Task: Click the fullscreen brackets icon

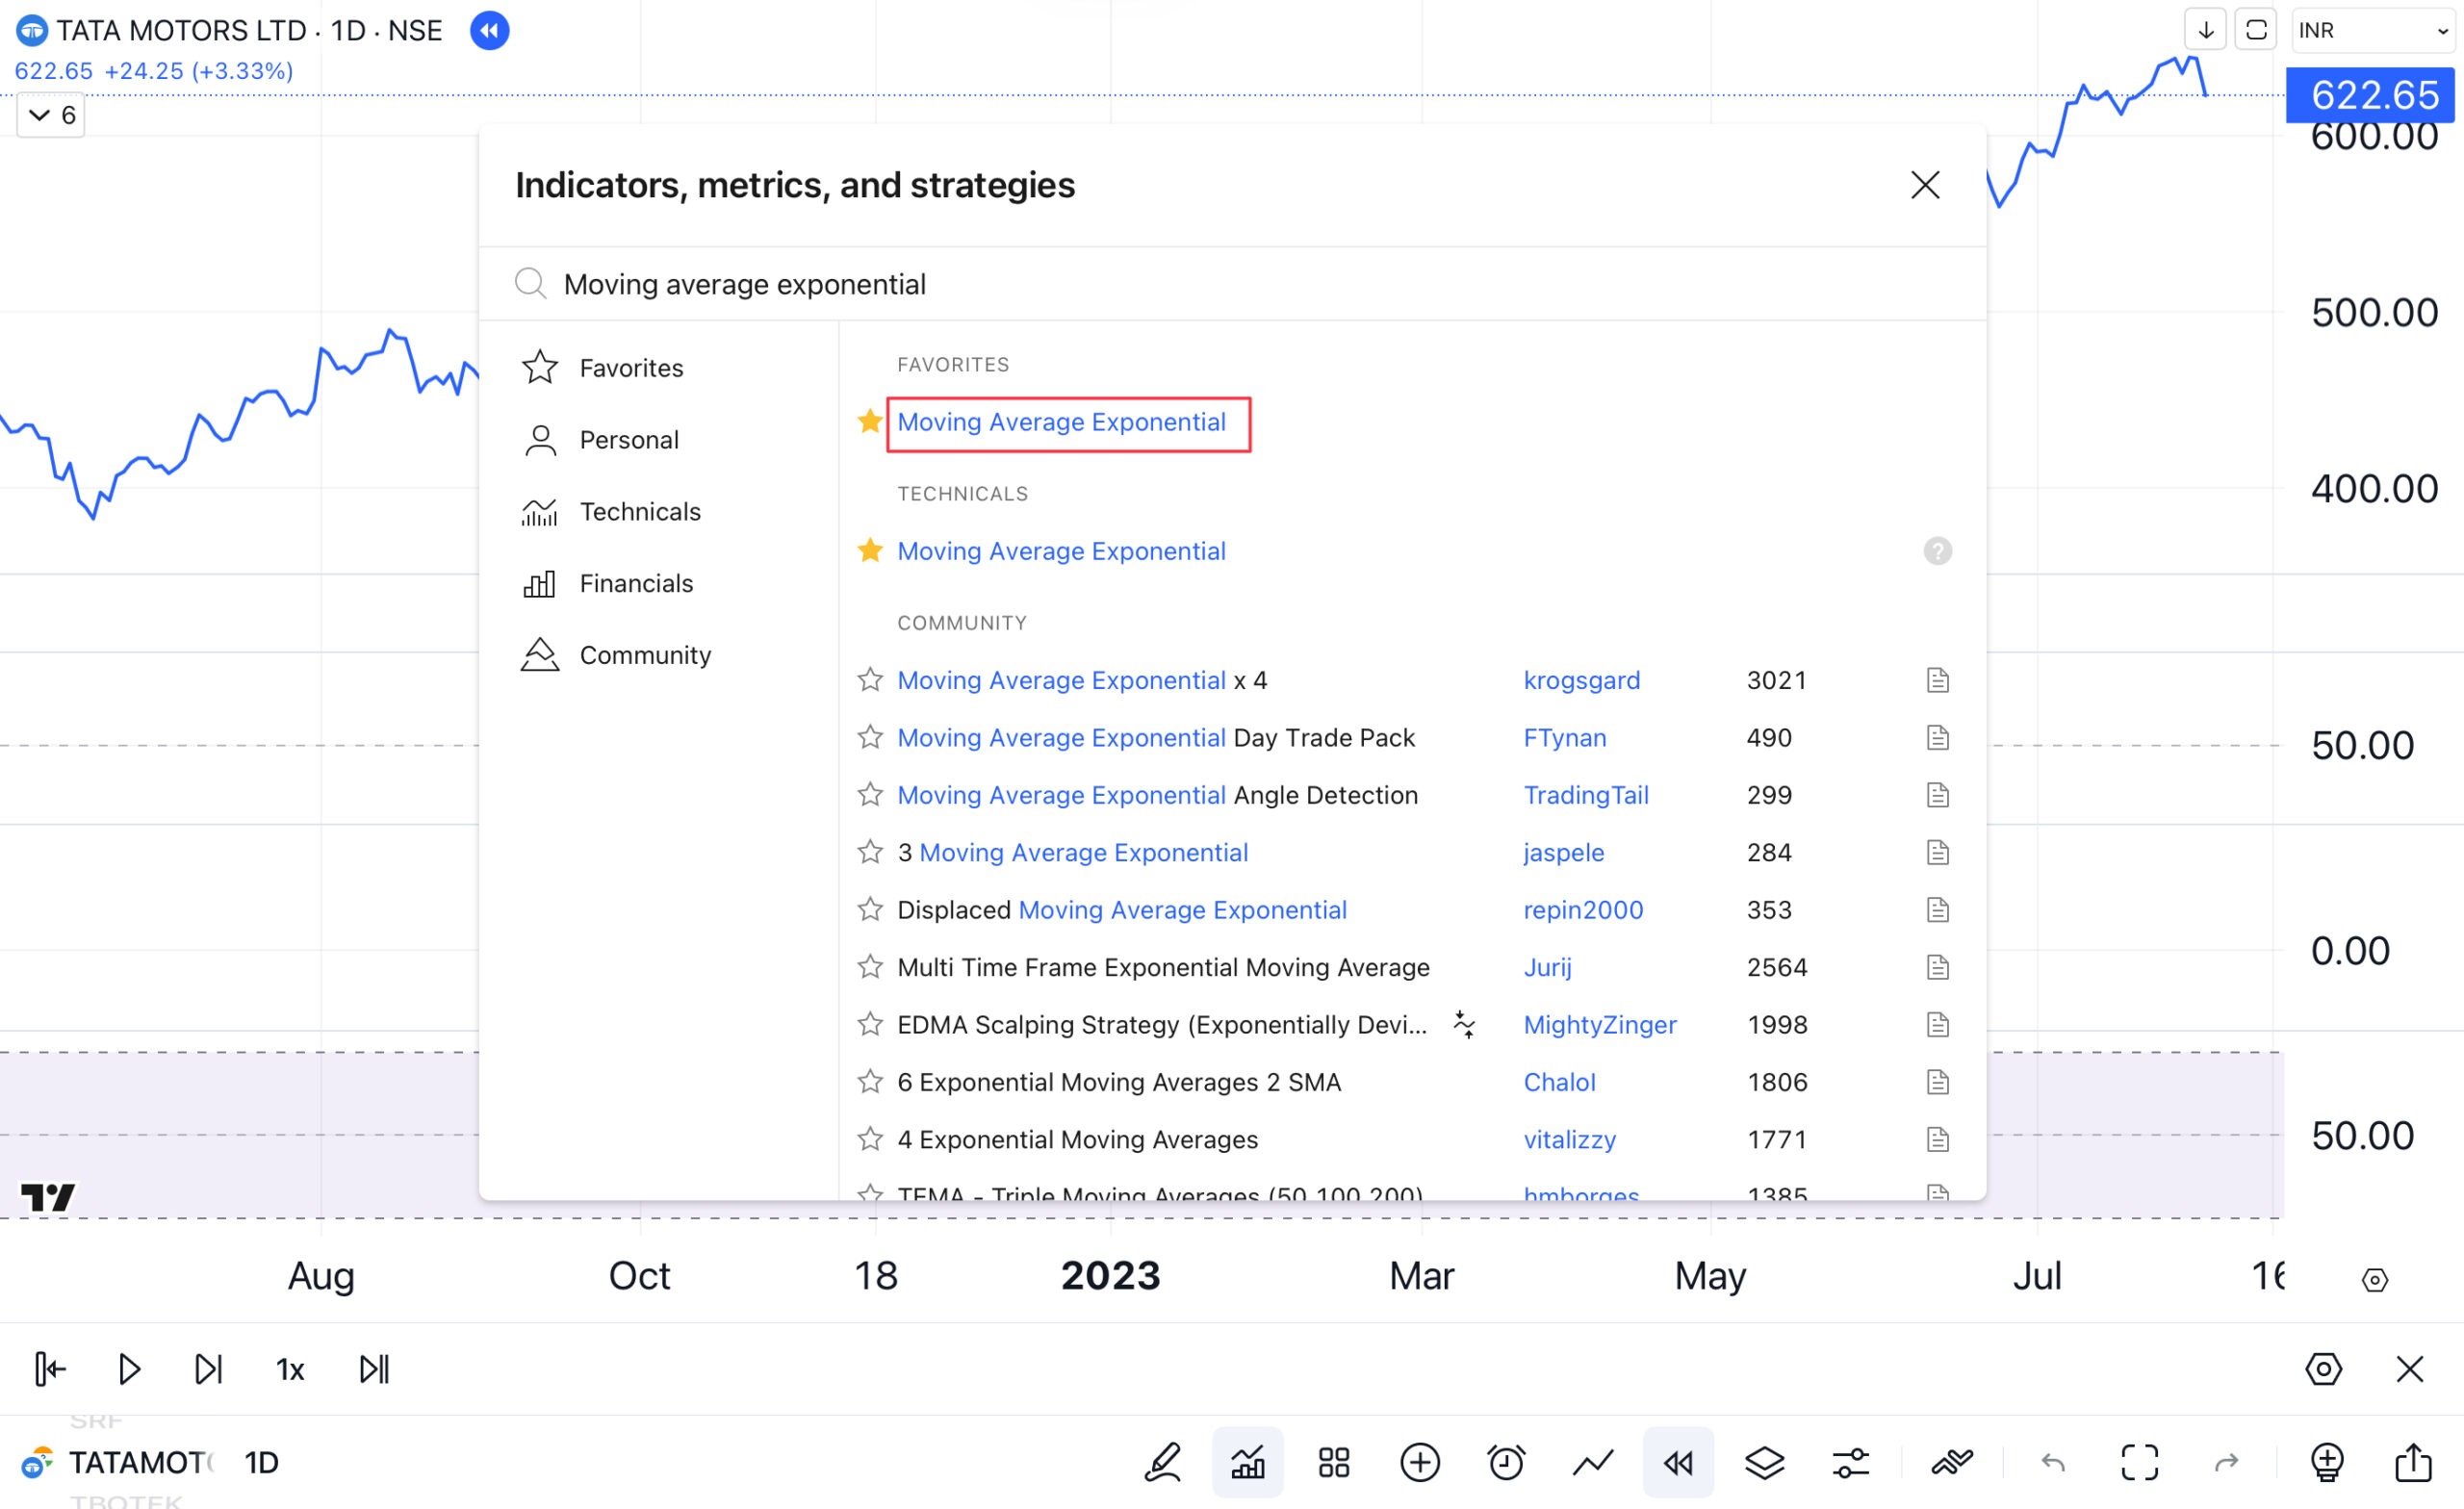Action: pyautogui.click(x=2139, y=1463)
